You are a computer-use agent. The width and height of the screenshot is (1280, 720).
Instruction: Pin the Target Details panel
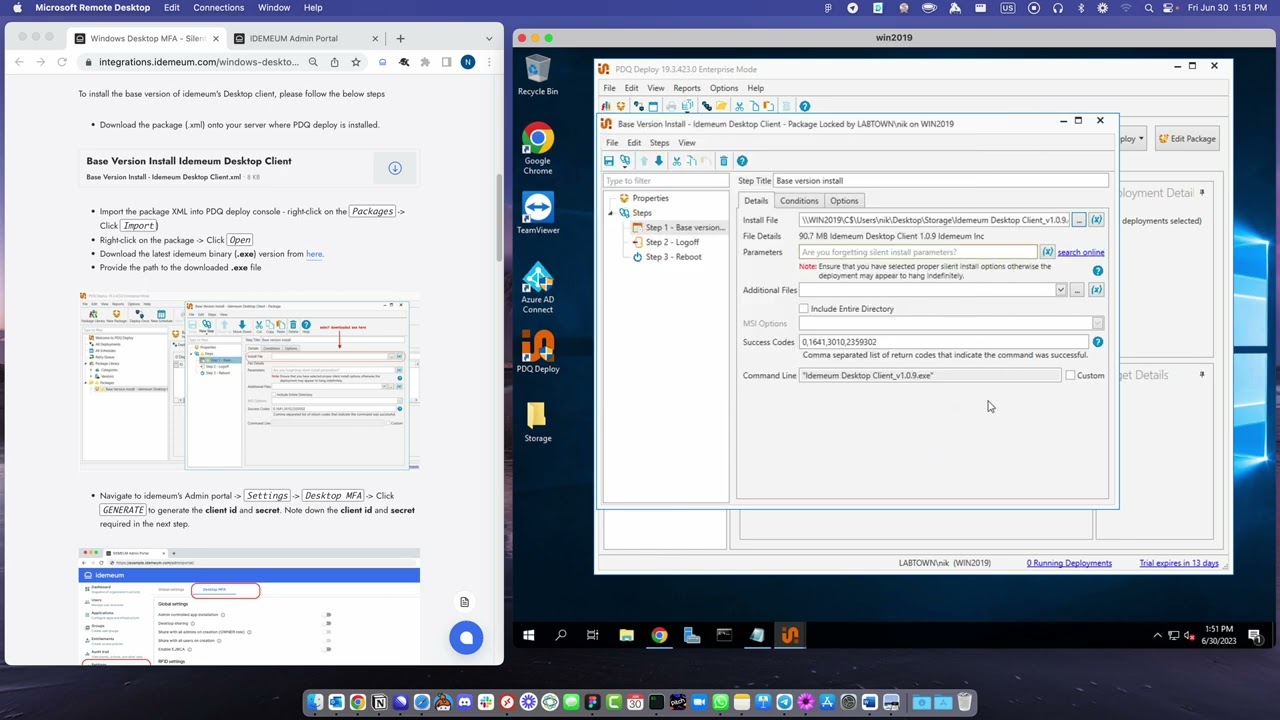point(1202,375)
